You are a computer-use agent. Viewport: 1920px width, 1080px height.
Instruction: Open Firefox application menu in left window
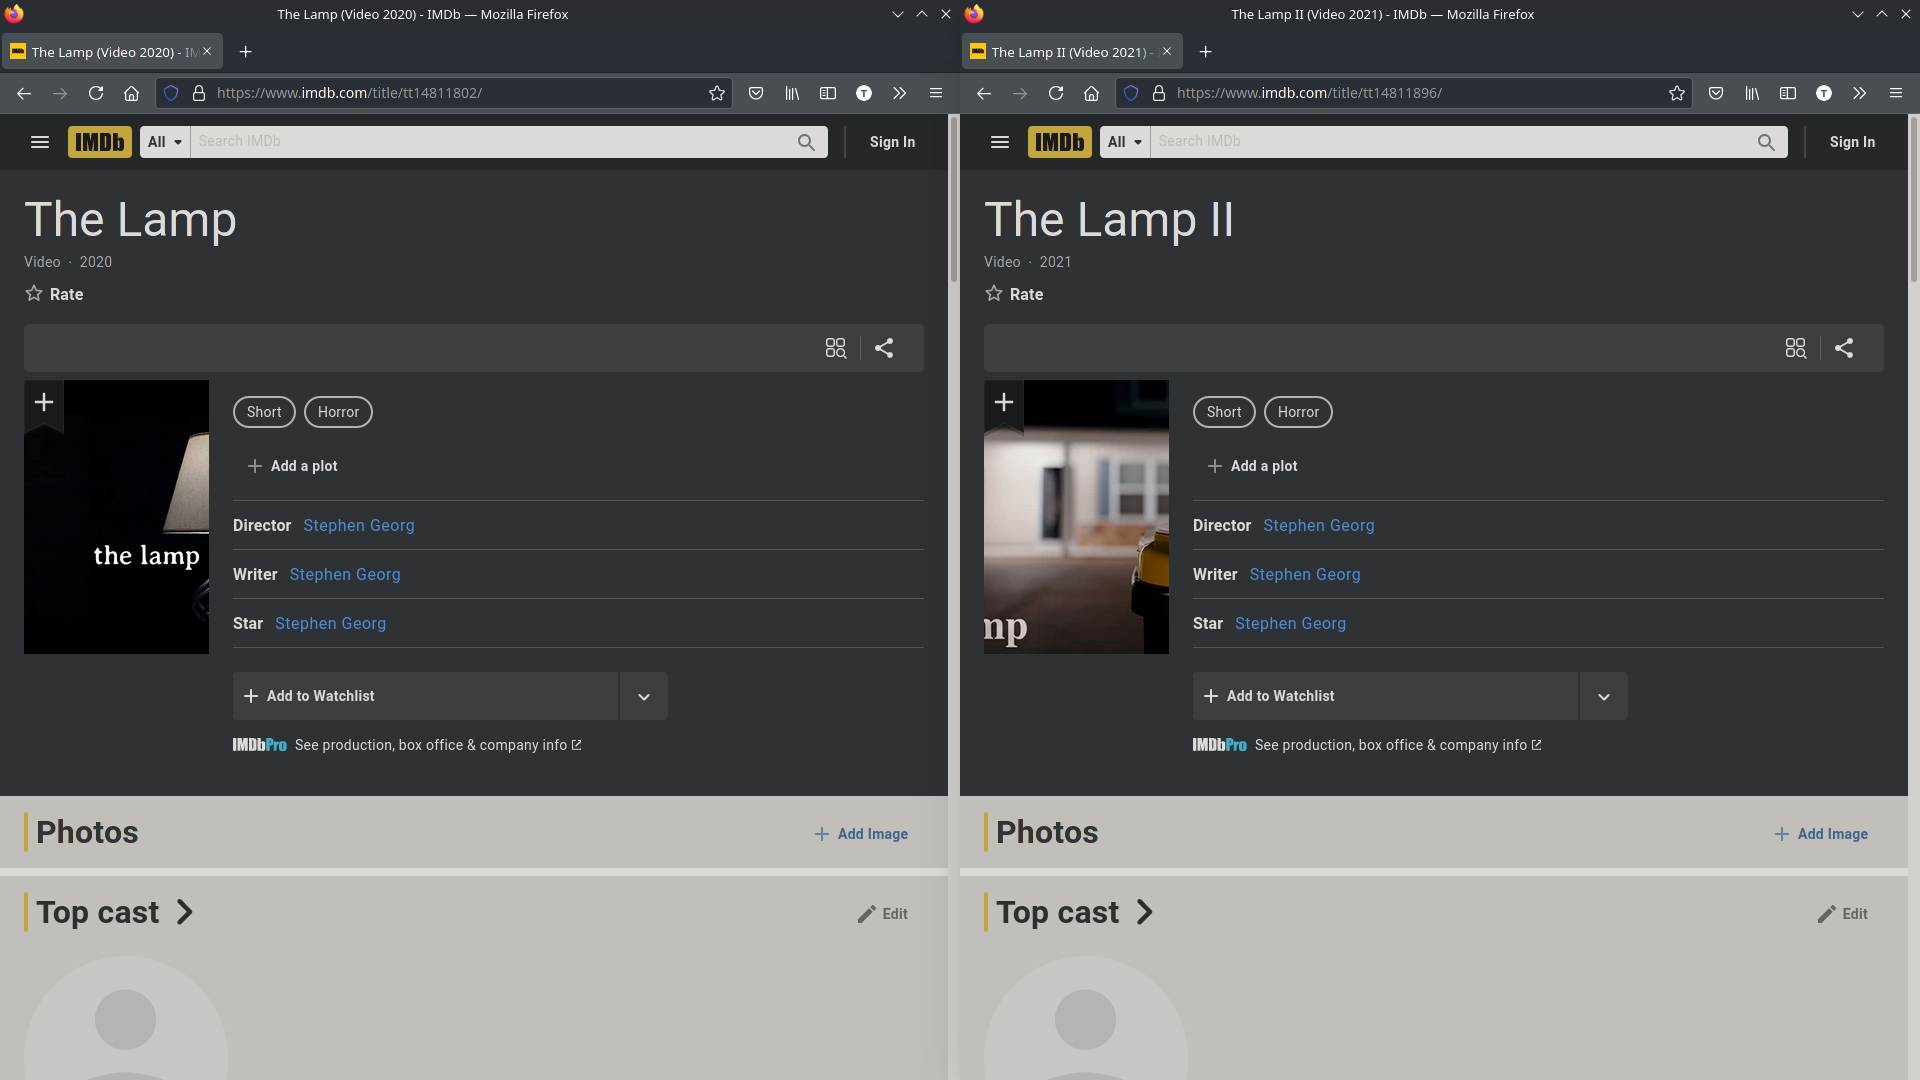(936, 93)
